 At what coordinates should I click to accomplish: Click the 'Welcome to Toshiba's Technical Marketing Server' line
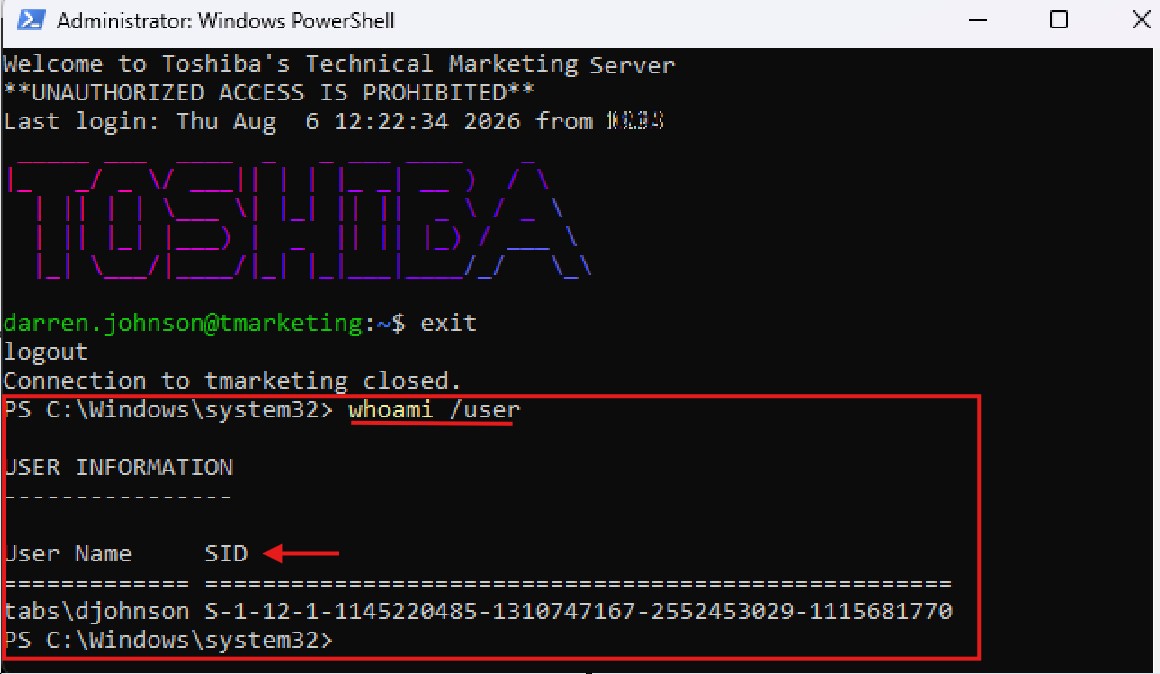[x=339, y=64]
